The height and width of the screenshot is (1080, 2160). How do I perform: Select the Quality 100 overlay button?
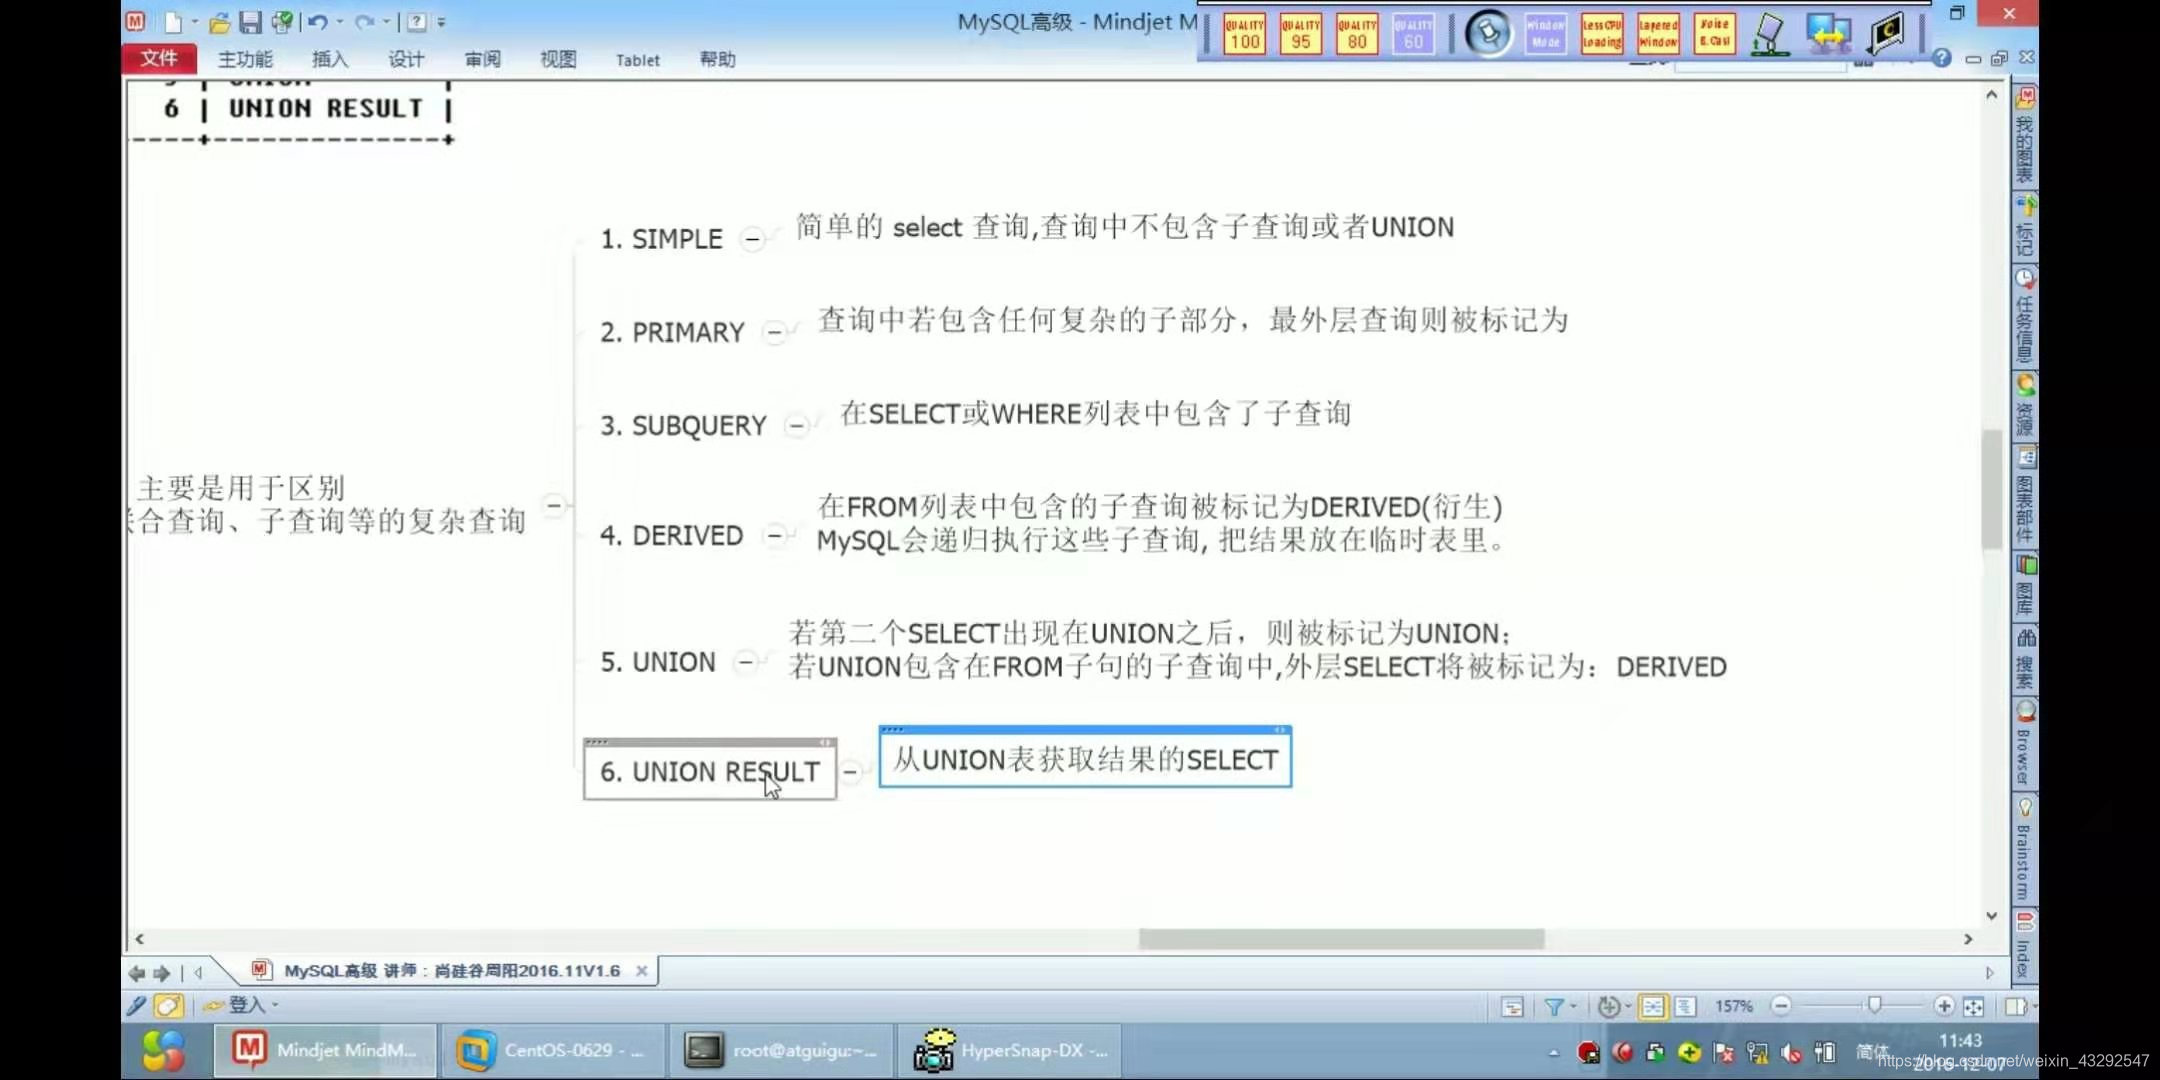[x=1245, y=33]
